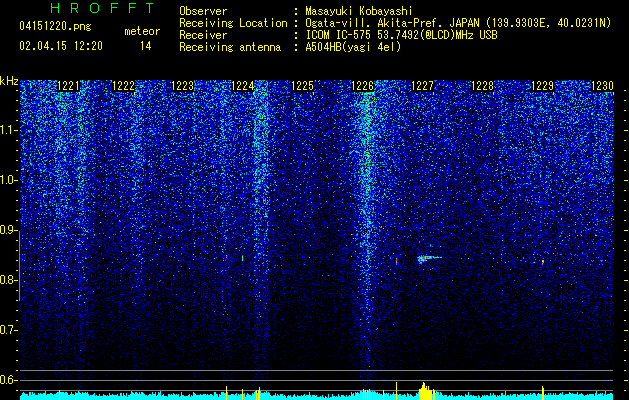
Task: Click the 0.7 frequency axis tick
Action: (x=8, y=331)
